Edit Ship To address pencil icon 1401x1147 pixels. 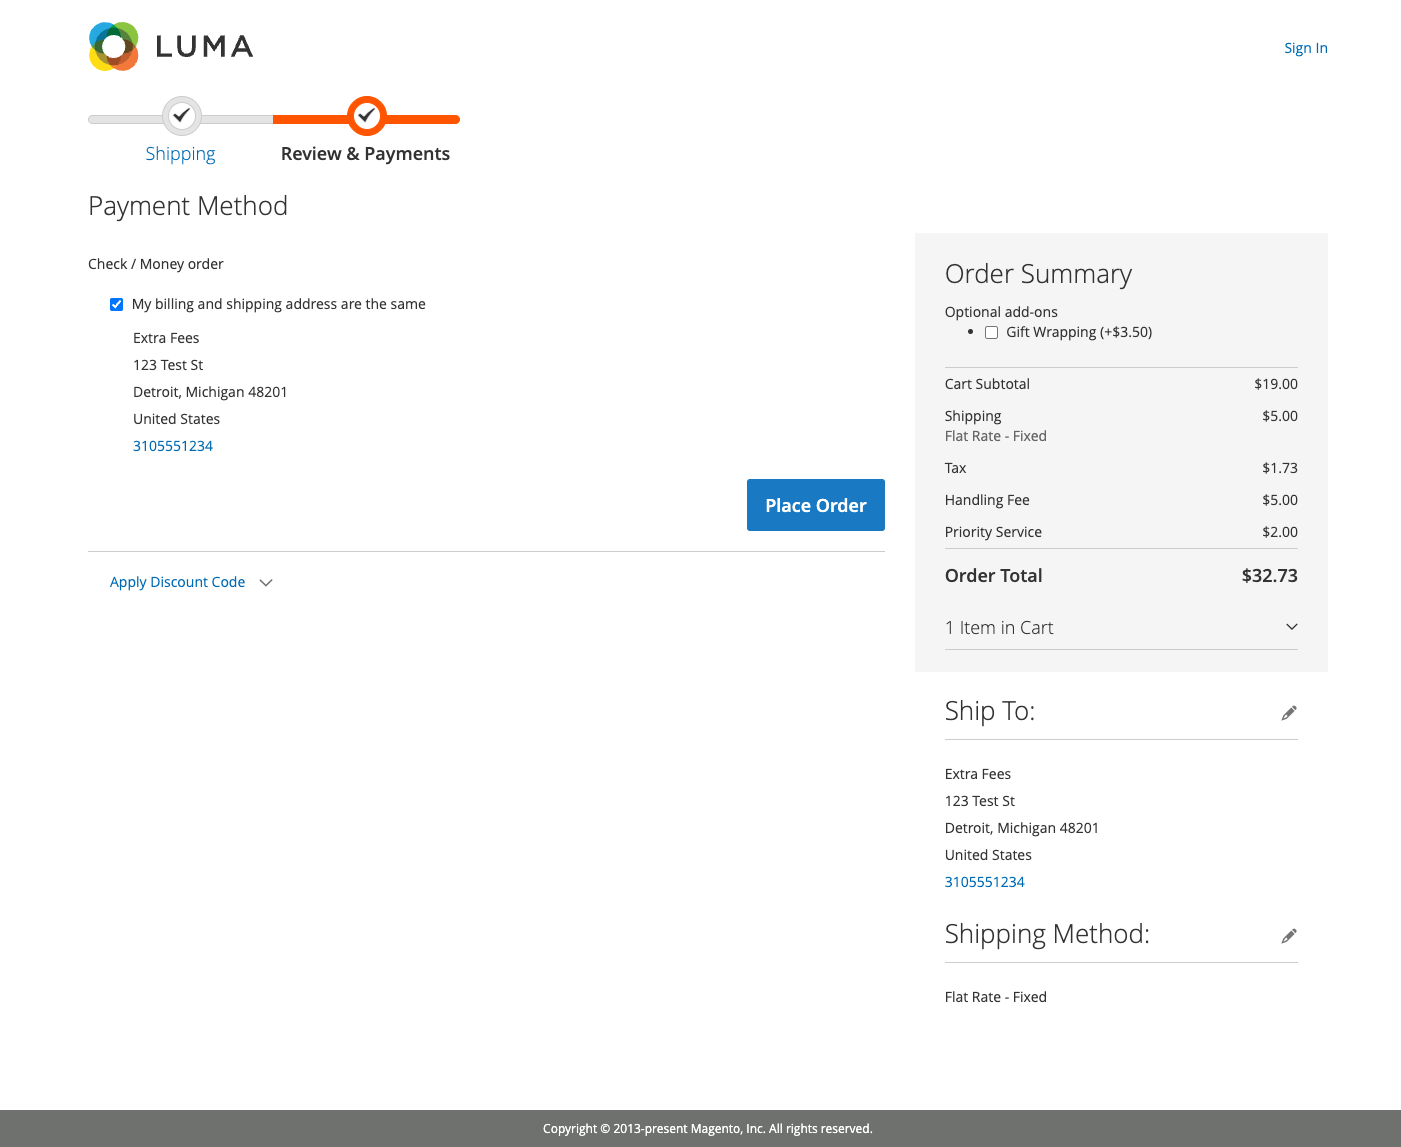[1289, 713]
